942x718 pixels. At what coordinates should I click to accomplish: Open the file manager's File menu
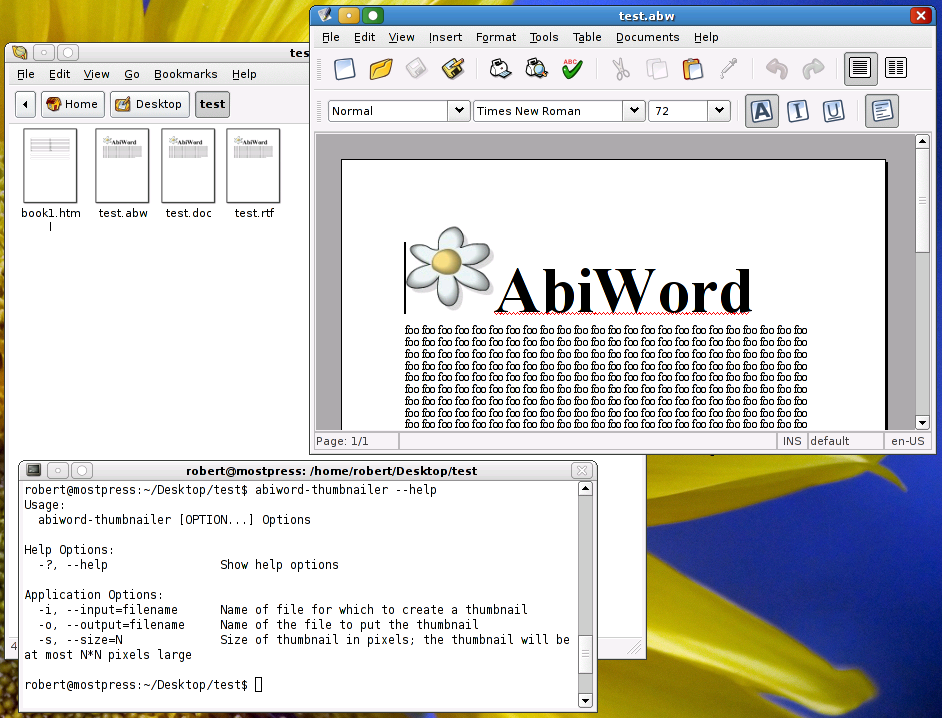pyautogui.click(x=25, y=74)
